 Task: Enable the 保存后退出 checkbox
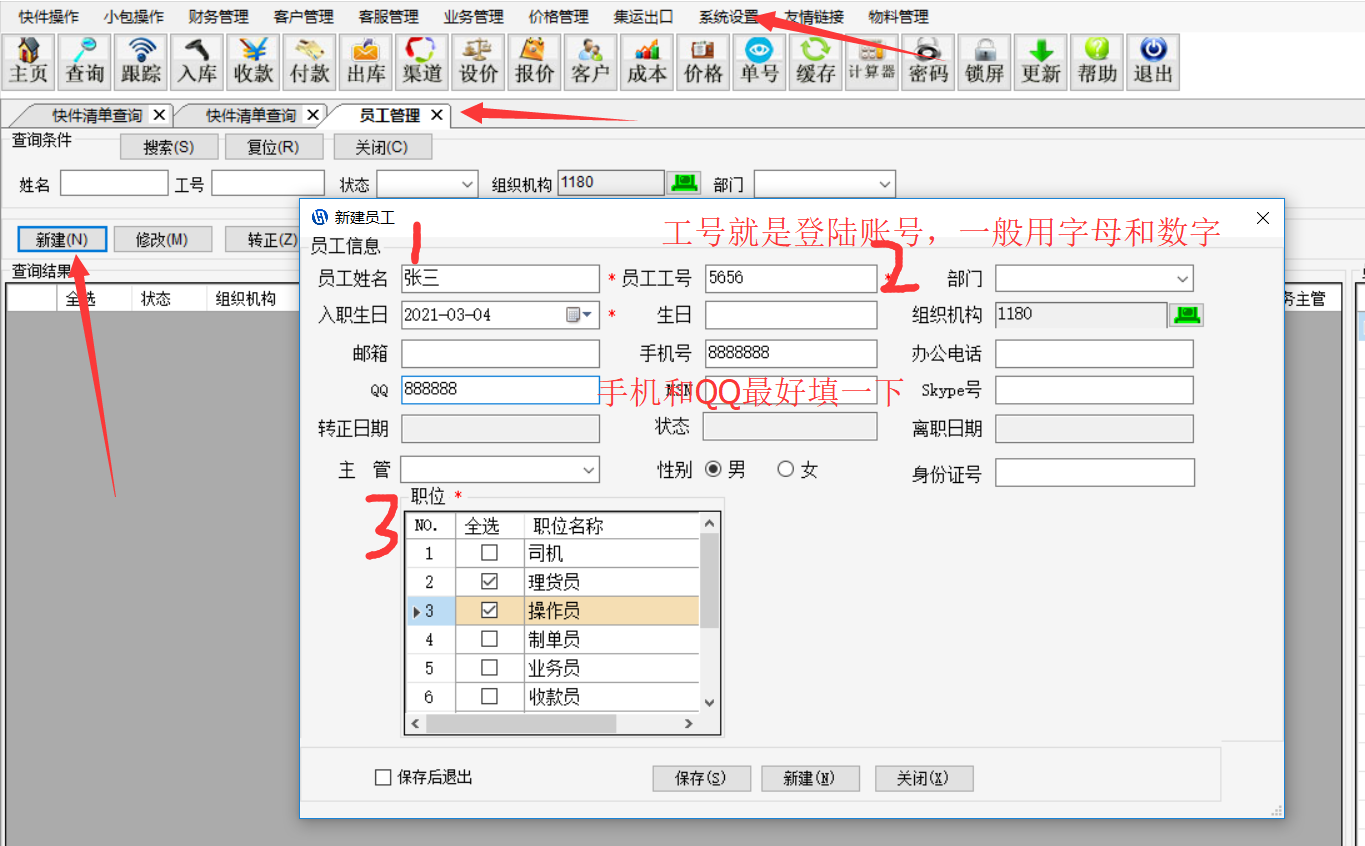(x=383, y=777)
